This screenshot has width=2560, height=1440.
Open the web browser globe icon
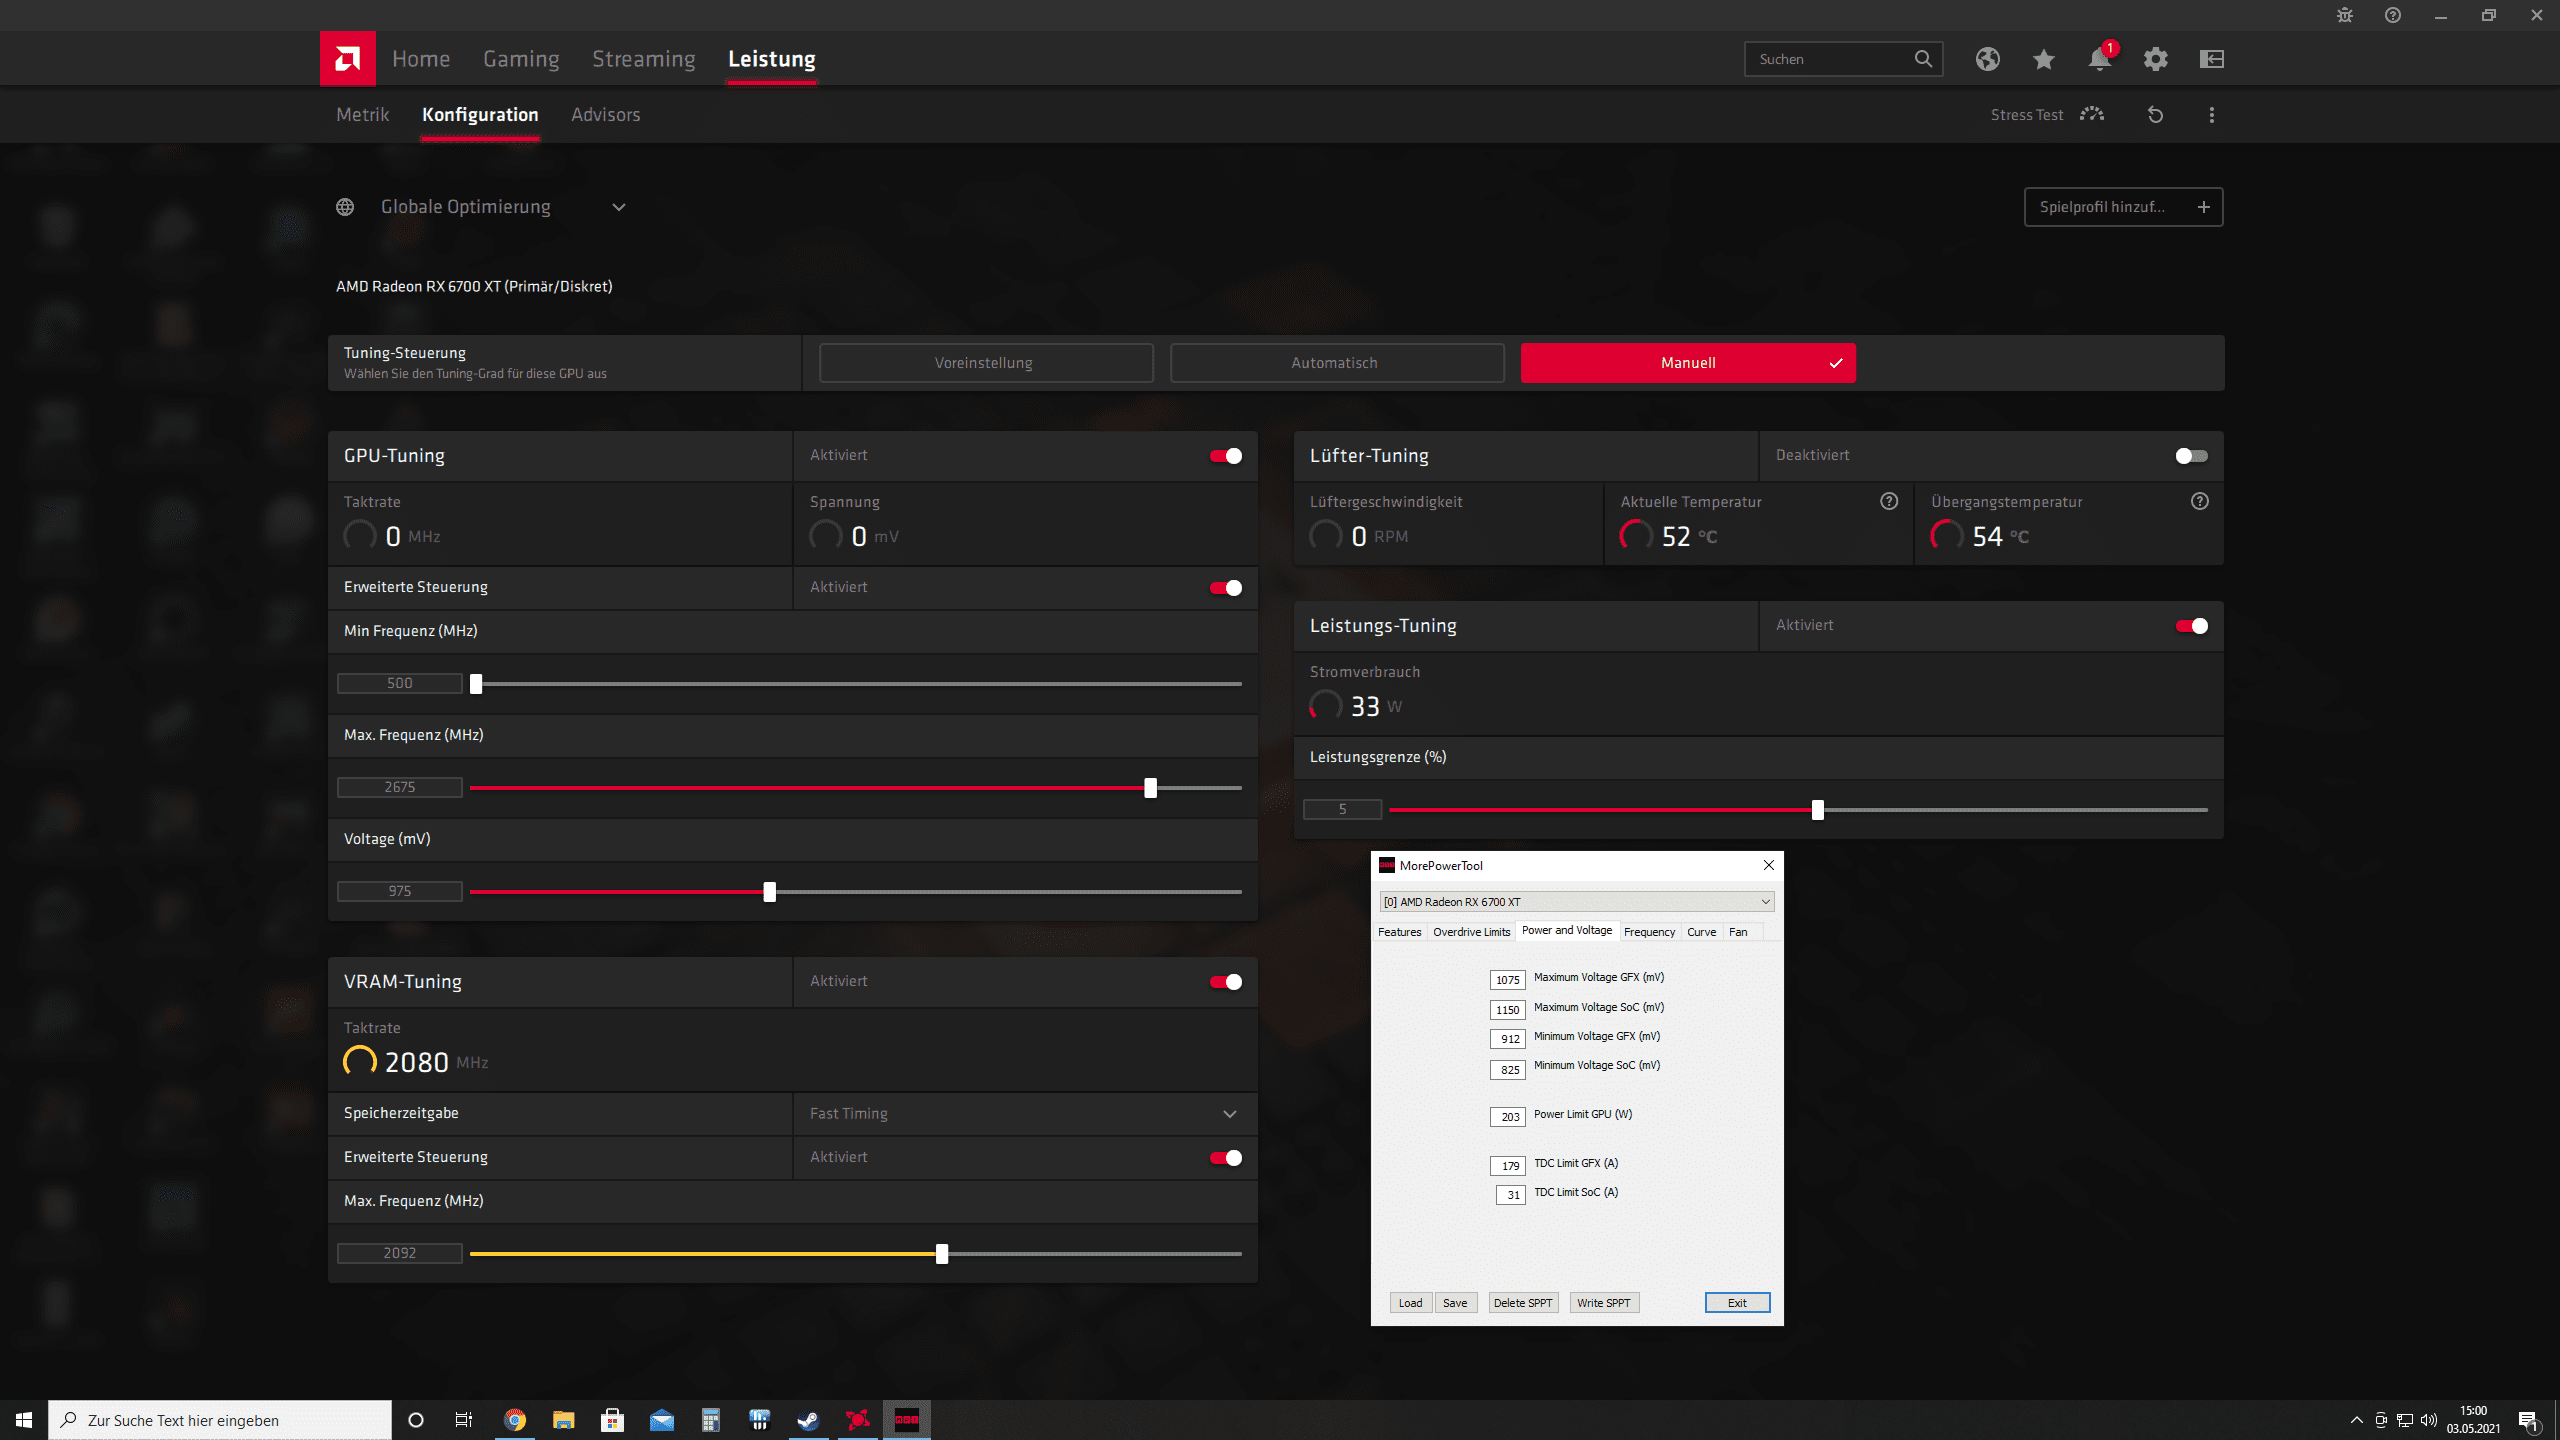coord(1987,59)
